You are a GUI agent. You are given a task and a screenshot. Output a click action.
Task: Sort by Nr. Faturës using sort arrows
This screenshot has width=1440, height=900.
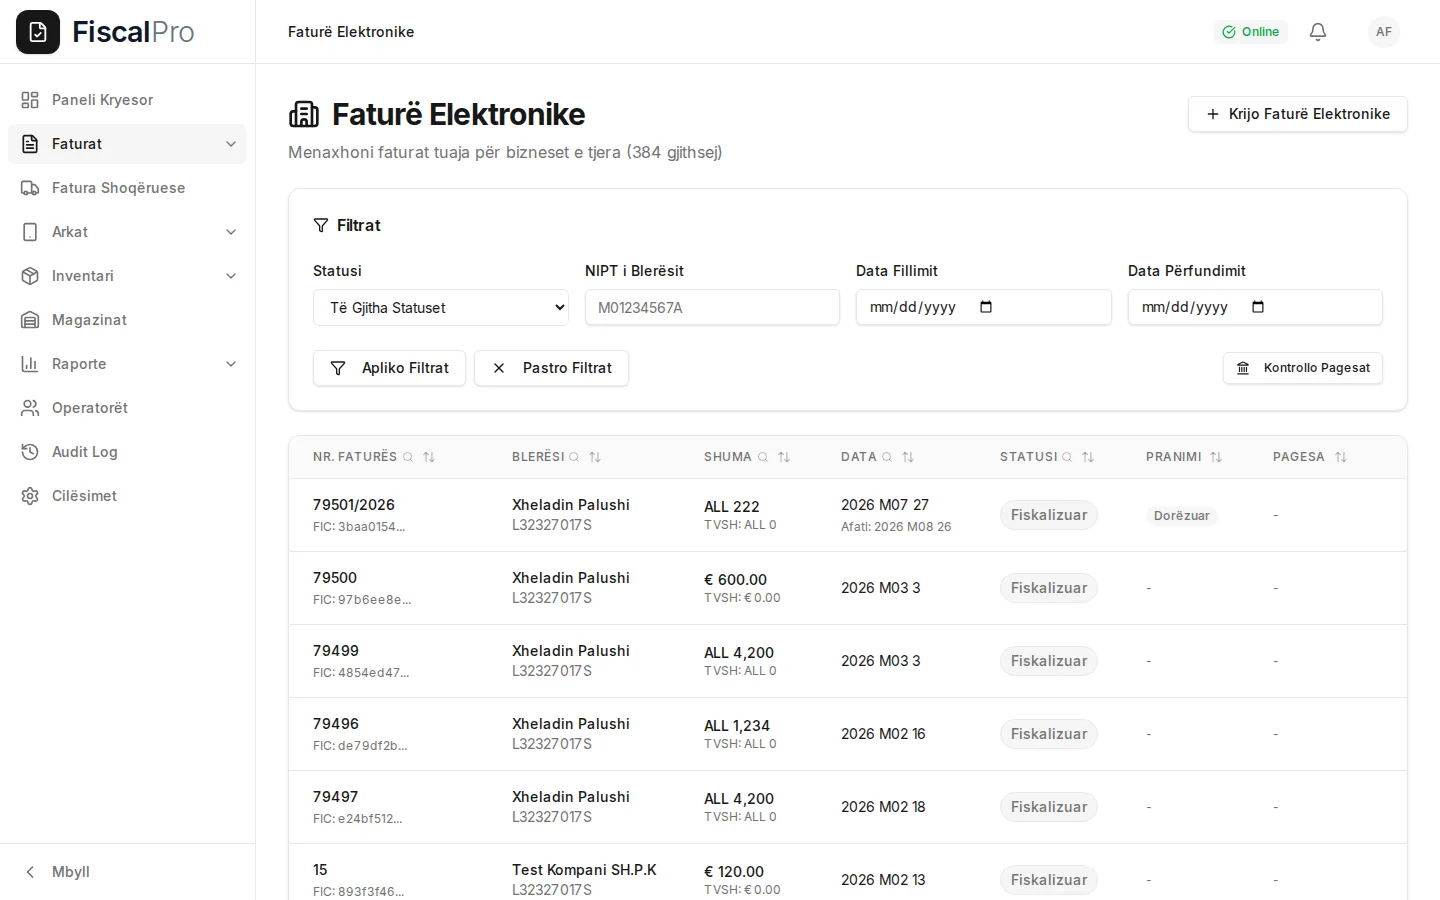click(x=429, y=457)
